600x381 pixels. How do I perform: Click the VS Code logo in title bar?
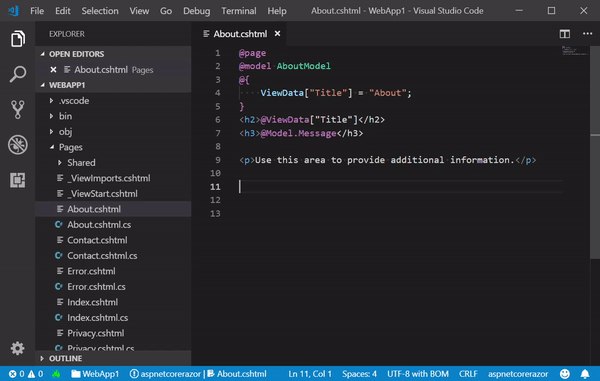(14, 11)
